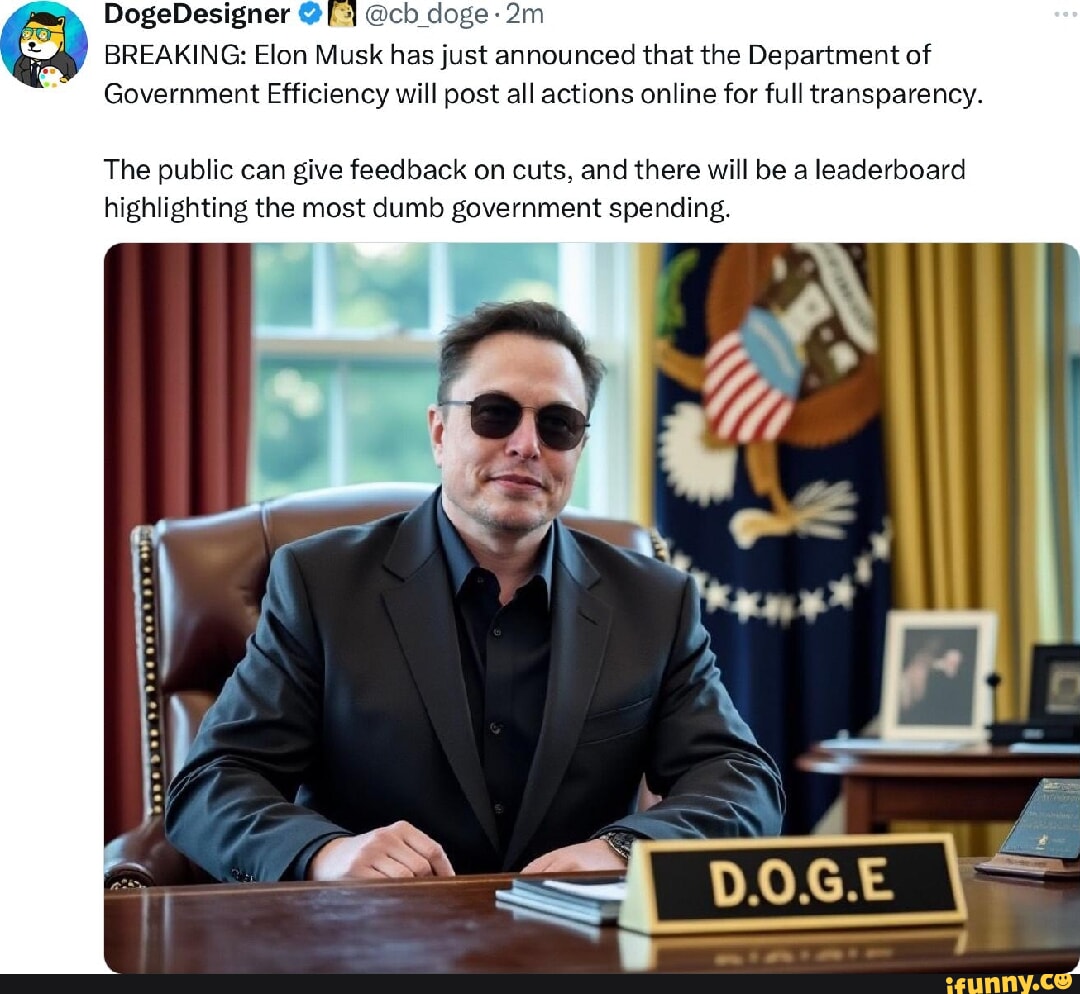The height and width of the screenshot is (994, 1080).
Task: Open the DogeDesigner profile avatar
Action: tap(44, 45)
